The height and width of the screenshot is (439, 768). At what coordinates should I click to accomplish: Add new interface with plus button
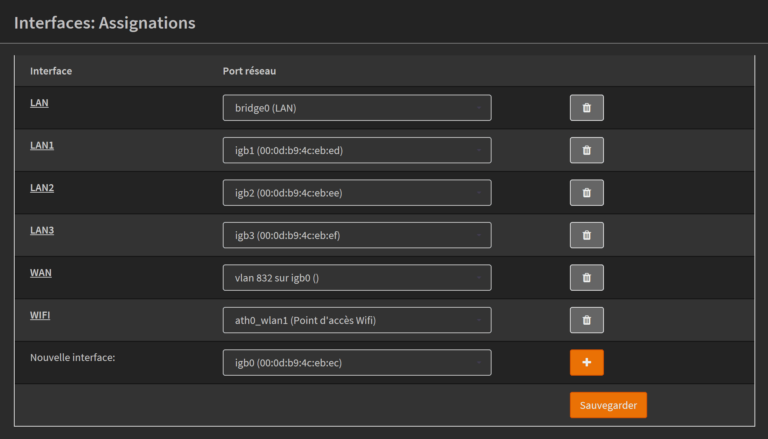click(x=586, y=362)
